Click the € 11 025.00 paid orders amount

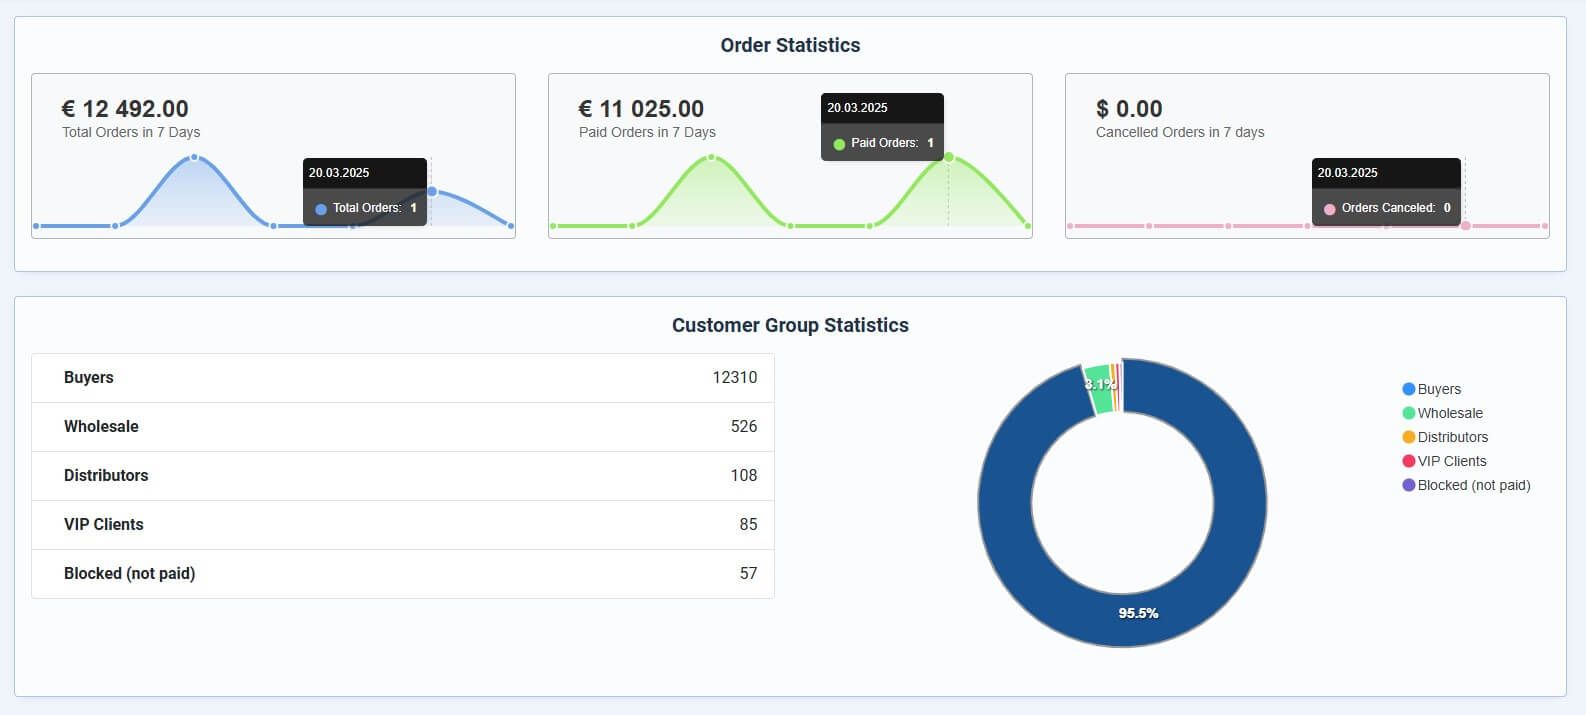pos(641,109)
